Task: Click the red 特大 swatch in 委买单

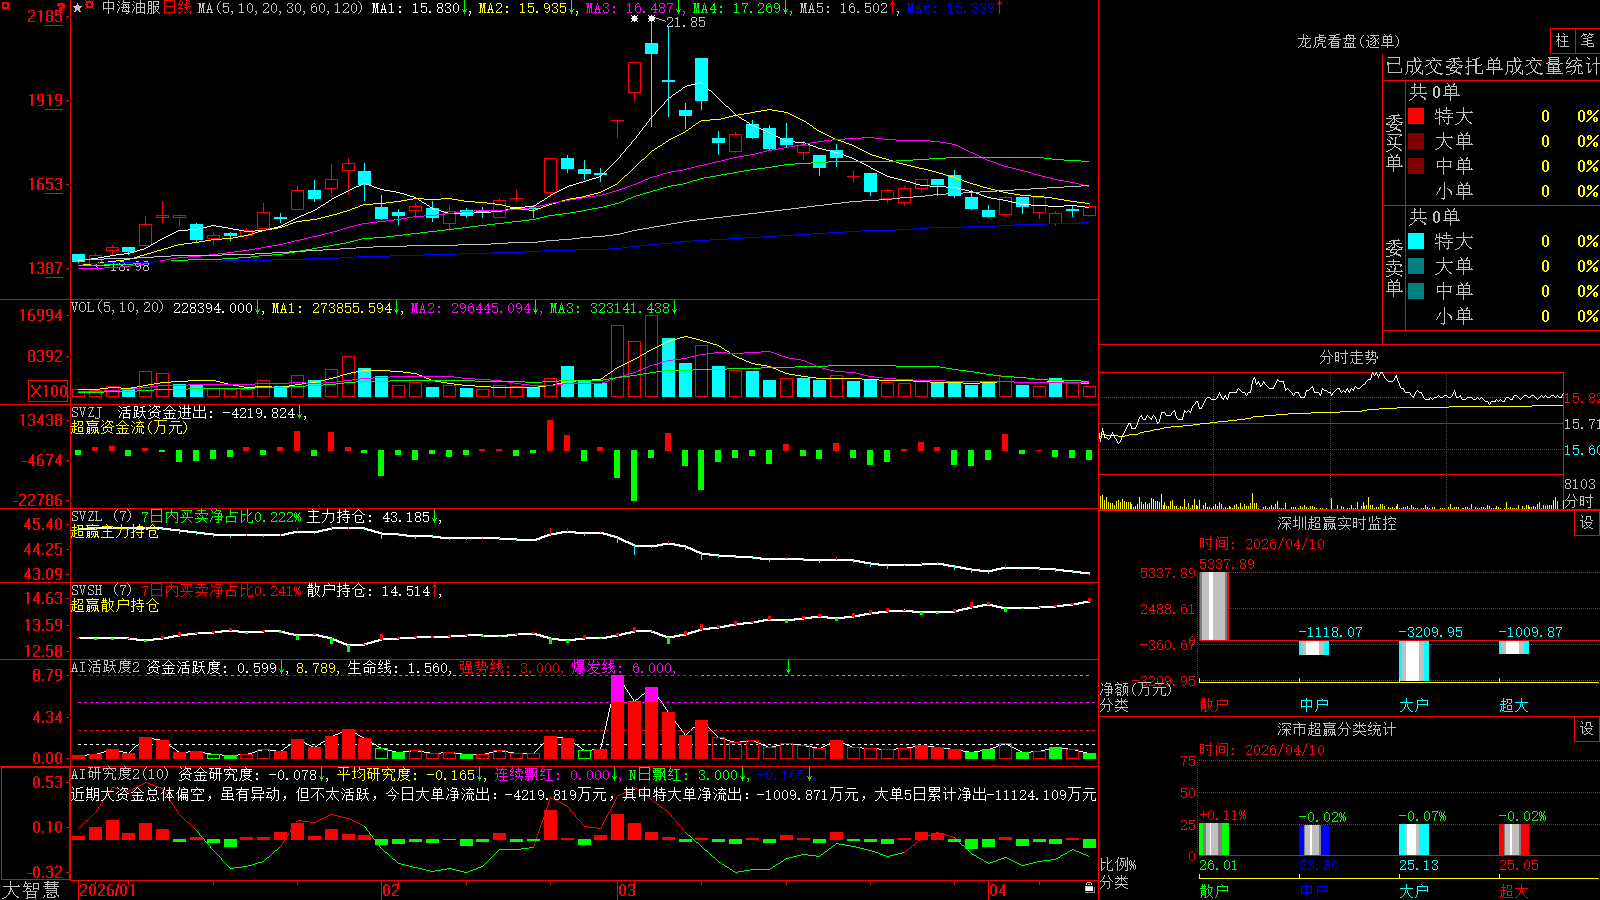Action: pyautogui.click(x=1416, y=116)
